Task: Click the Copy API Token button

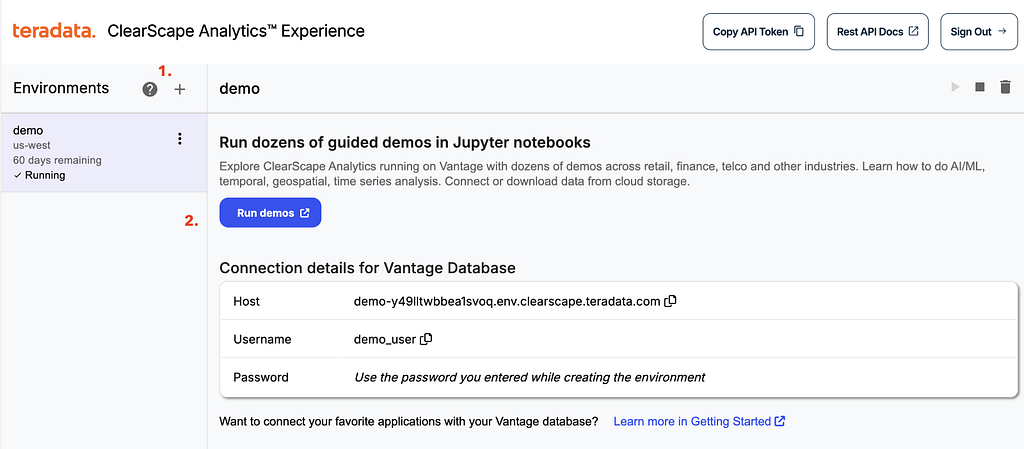Action: [758, 31]
